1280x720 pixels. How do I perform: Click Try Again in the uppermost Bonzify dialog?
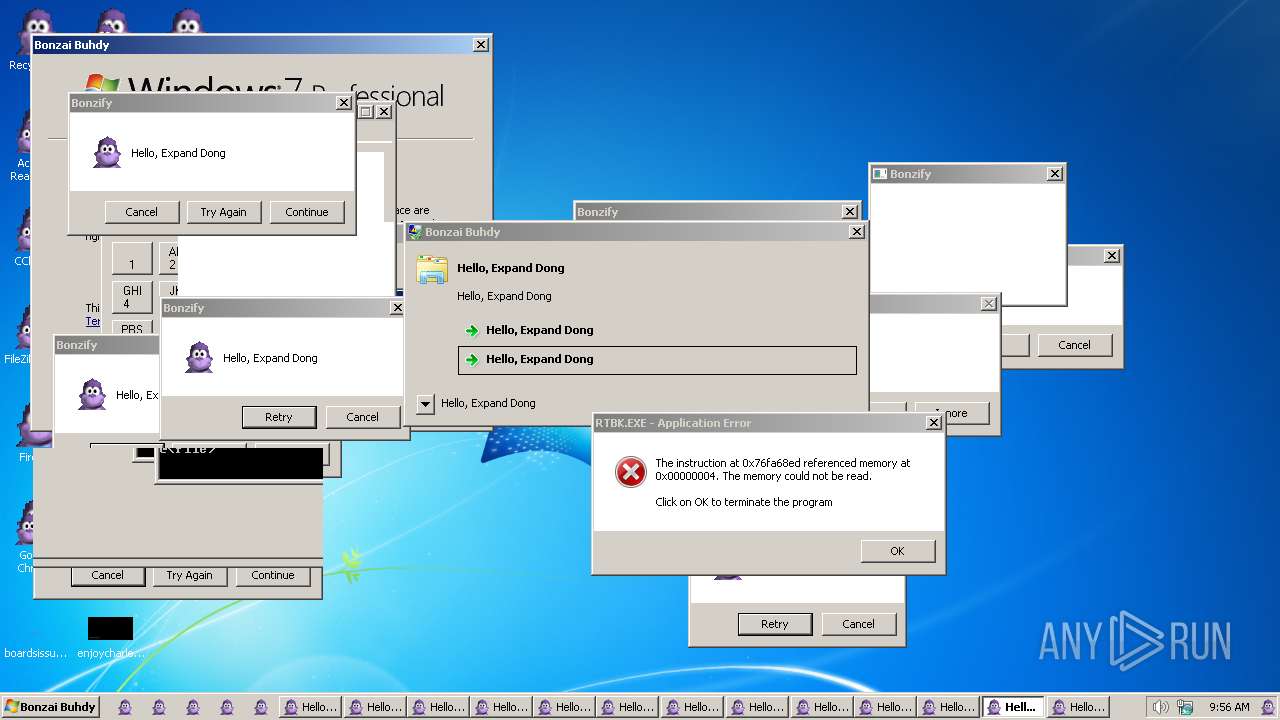(x=223, y=212)
